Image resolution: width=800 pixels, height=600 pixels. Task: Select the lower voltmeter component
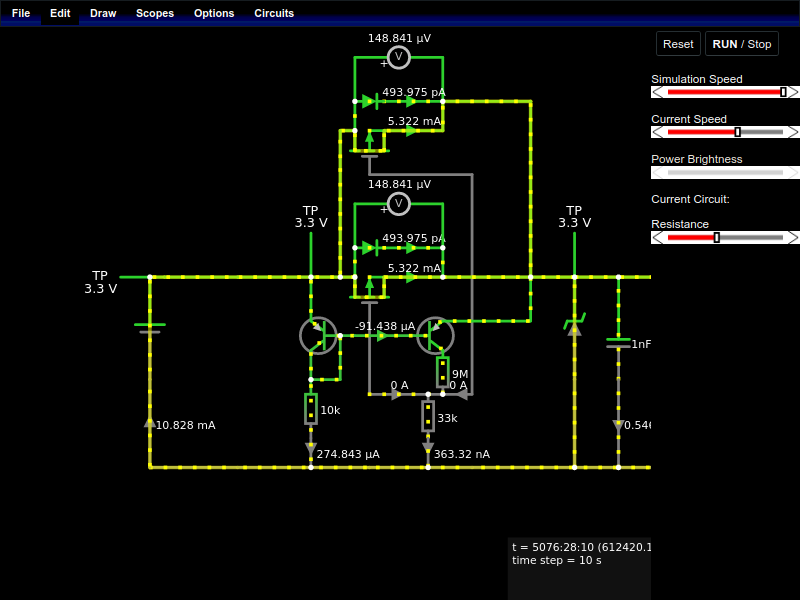(x=398, y=204)
